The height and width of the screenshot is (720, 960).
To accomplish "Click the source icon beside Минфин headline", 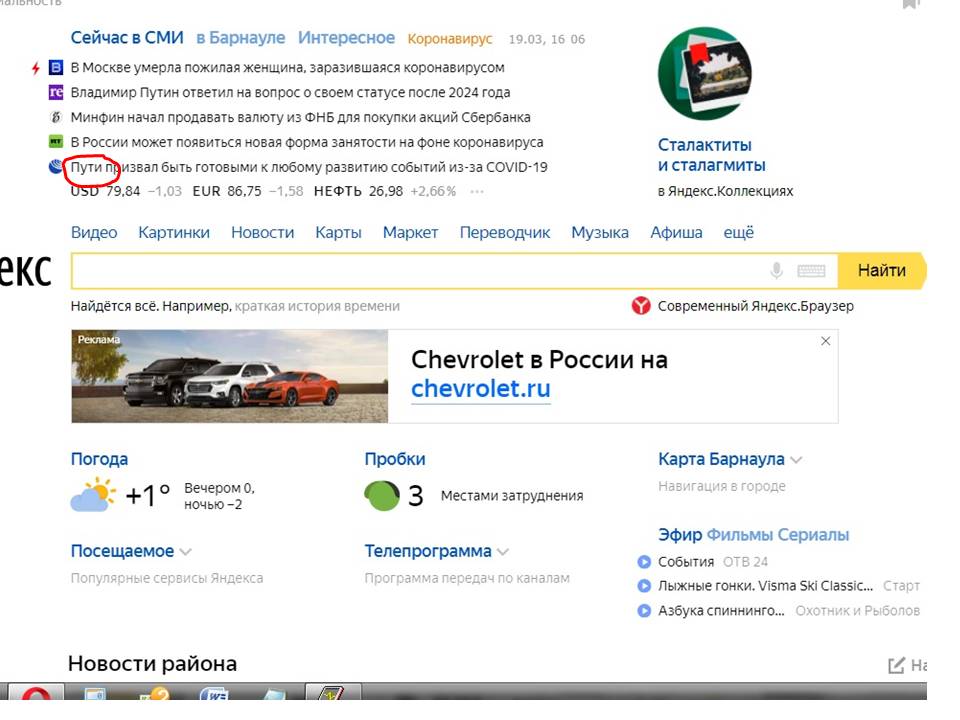I will (x=56, y=117).
